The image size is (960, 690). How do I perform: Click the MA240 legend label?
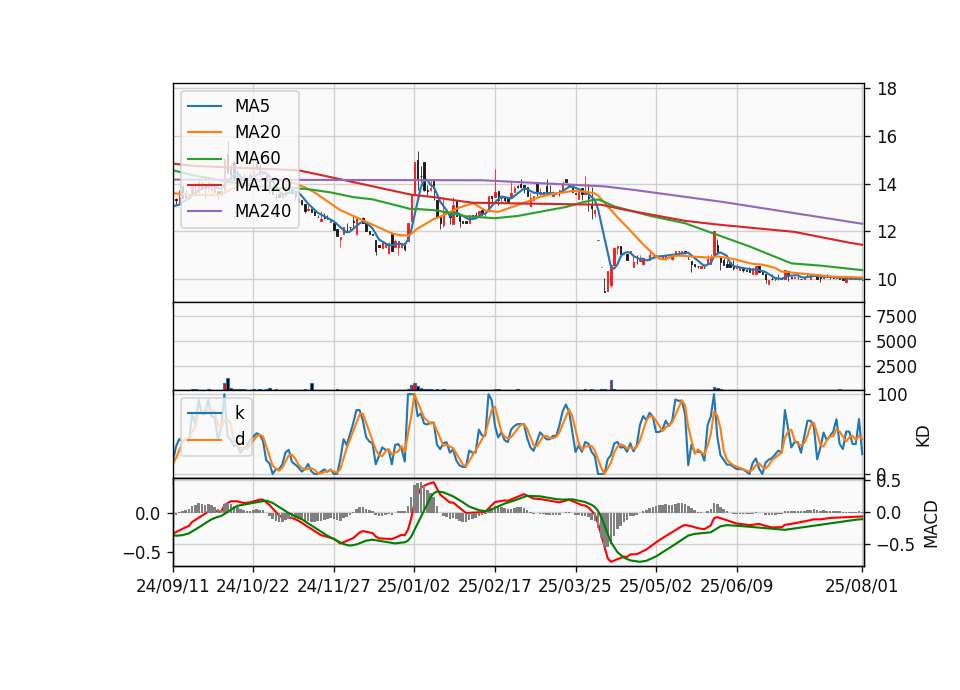tap(263, 211)
